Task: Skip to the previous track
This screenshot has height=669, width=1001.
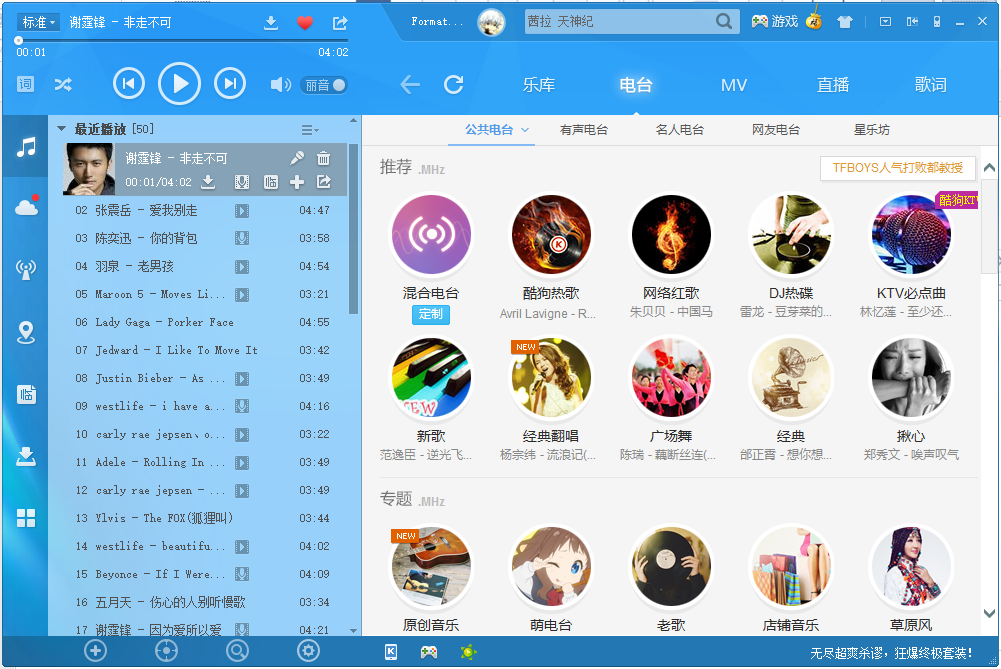Action: click(129, 84)
